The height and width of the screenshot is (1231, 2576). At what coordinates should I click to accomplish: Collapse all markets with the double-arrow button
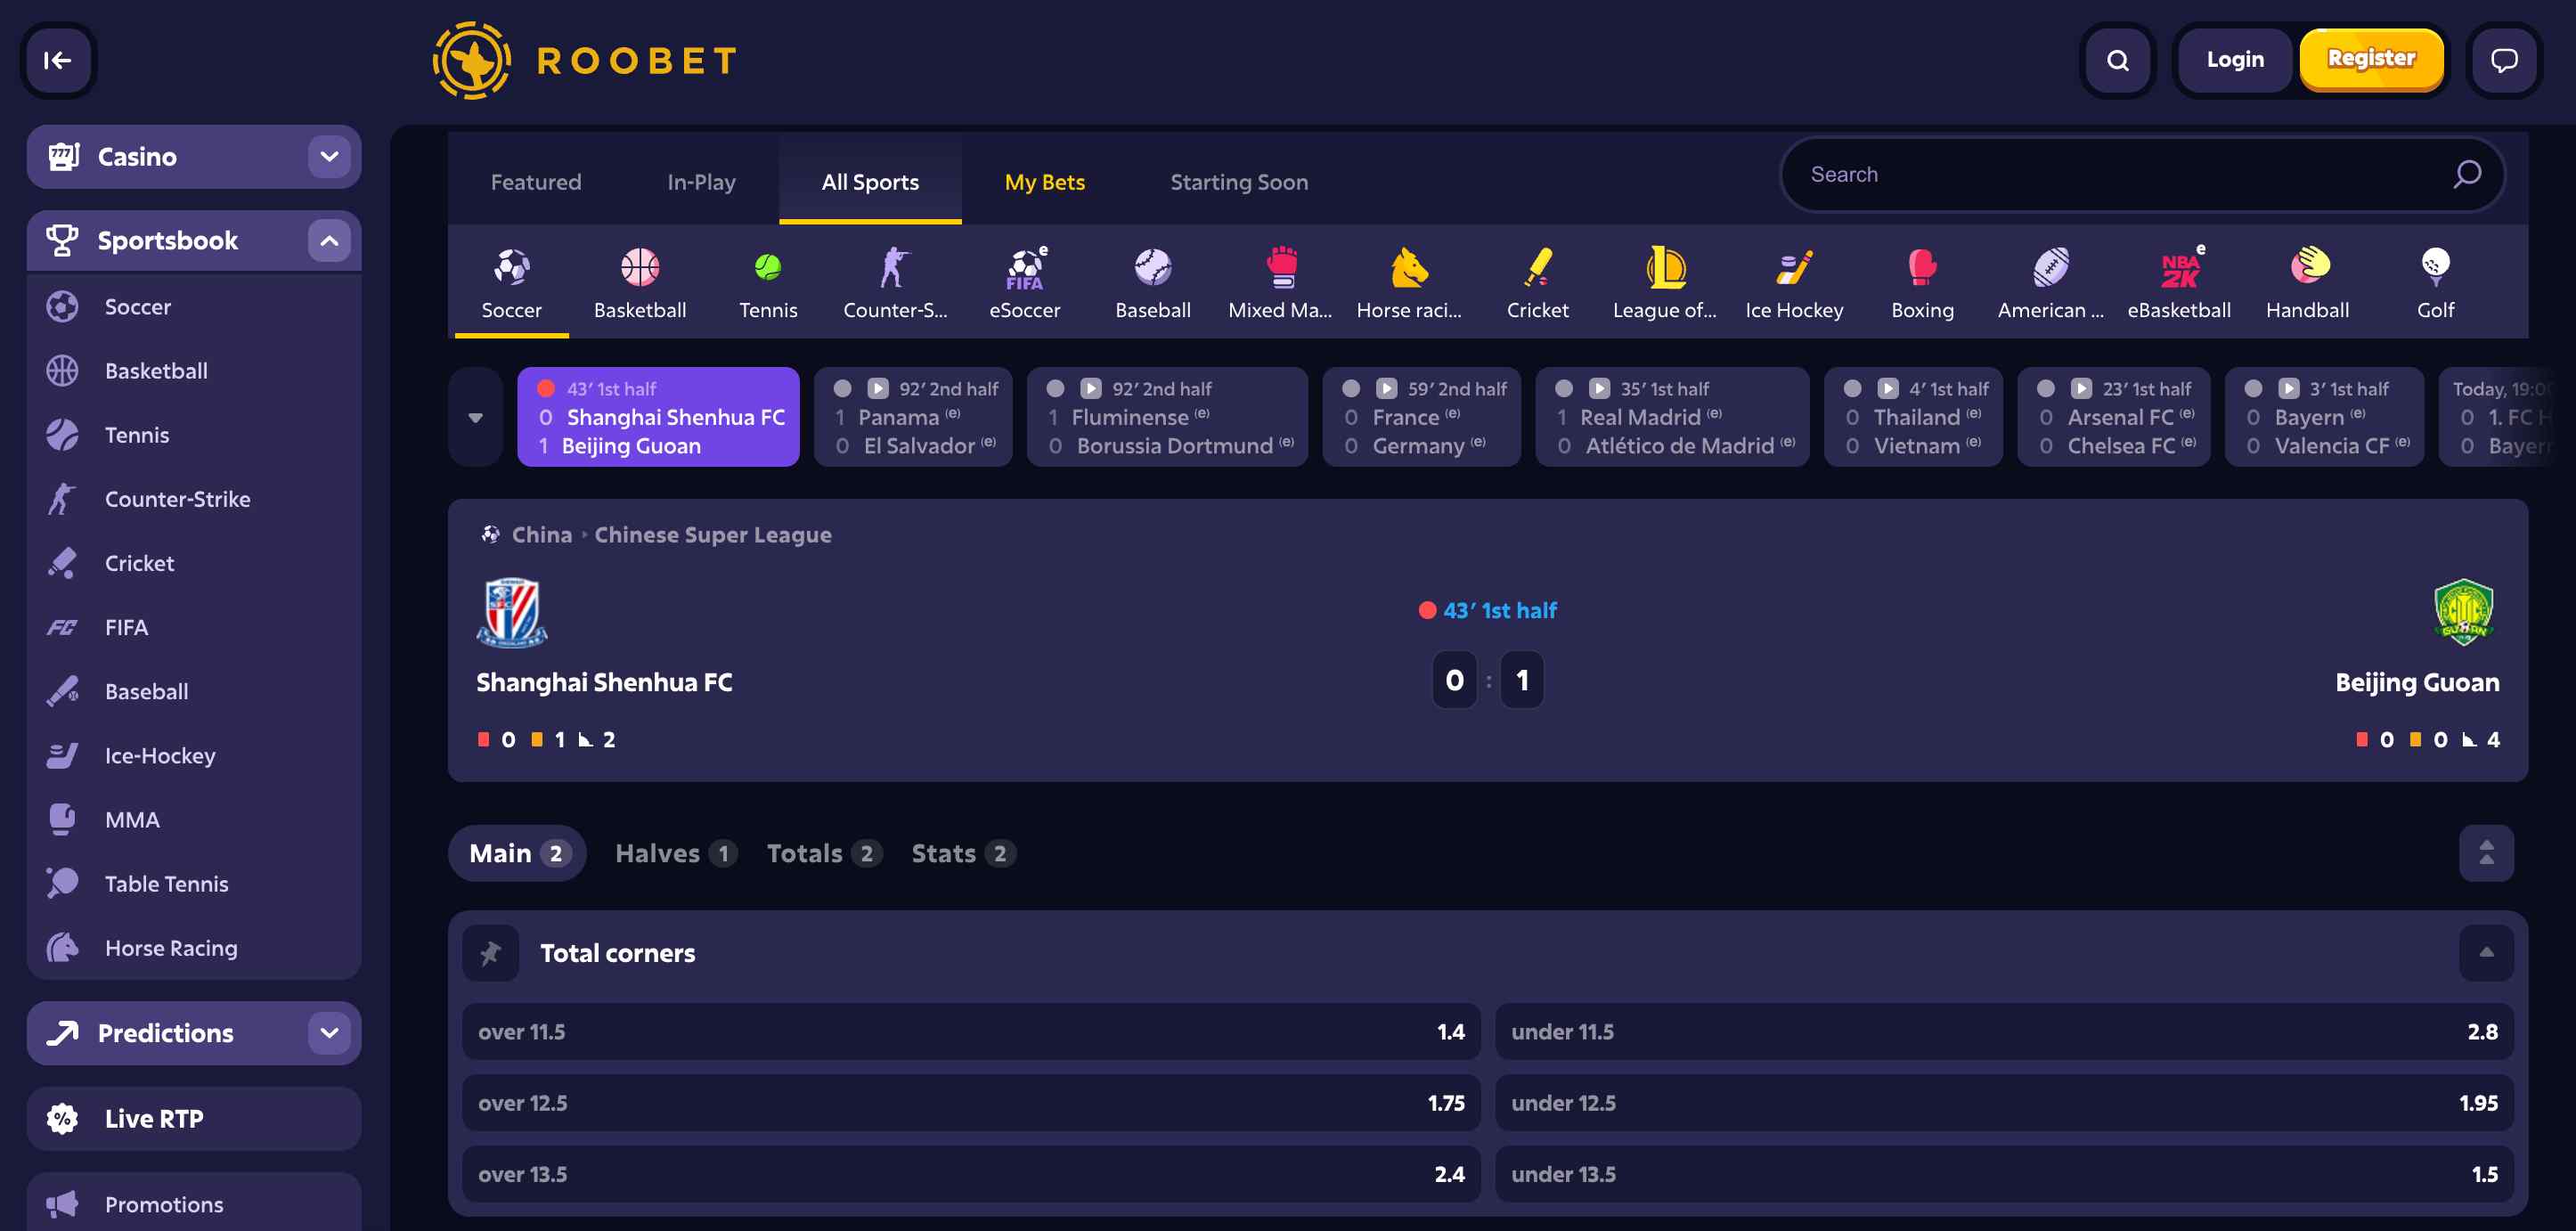click(x=2486, y=853)
